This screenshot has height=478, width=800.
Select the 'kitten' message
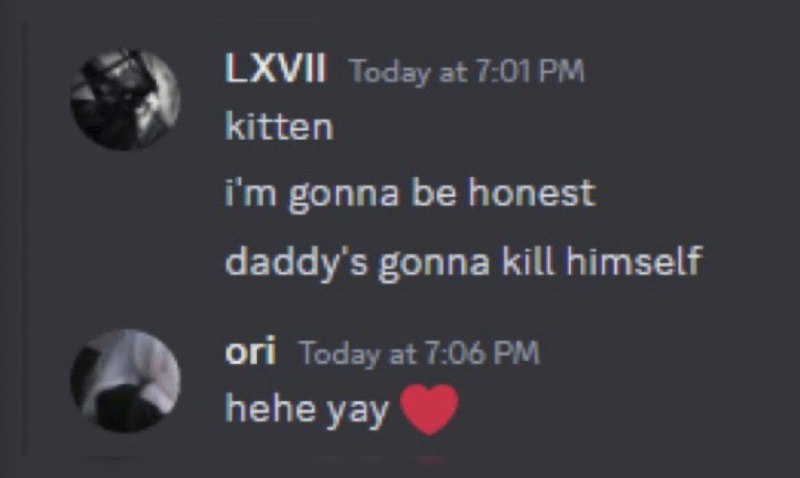279,126
